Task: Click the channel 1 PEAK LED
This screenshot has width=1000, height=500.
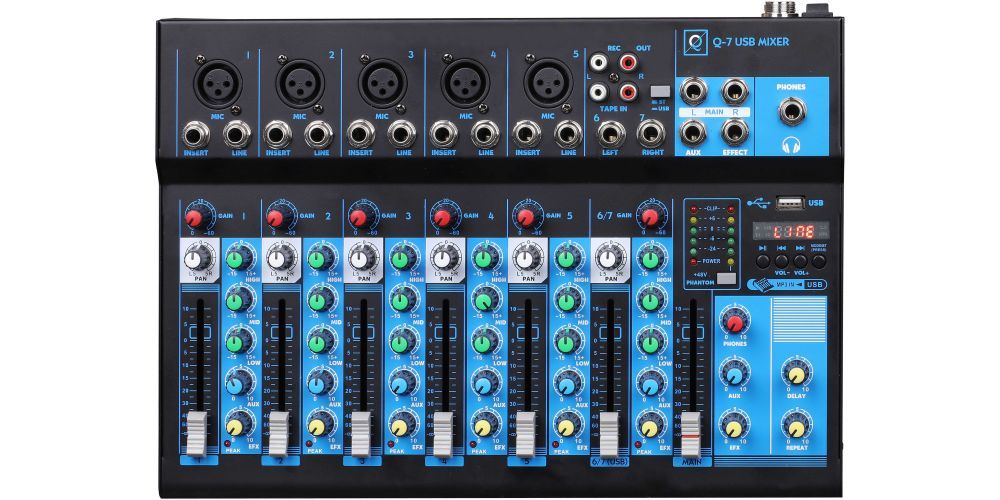Action: (228, 443)
